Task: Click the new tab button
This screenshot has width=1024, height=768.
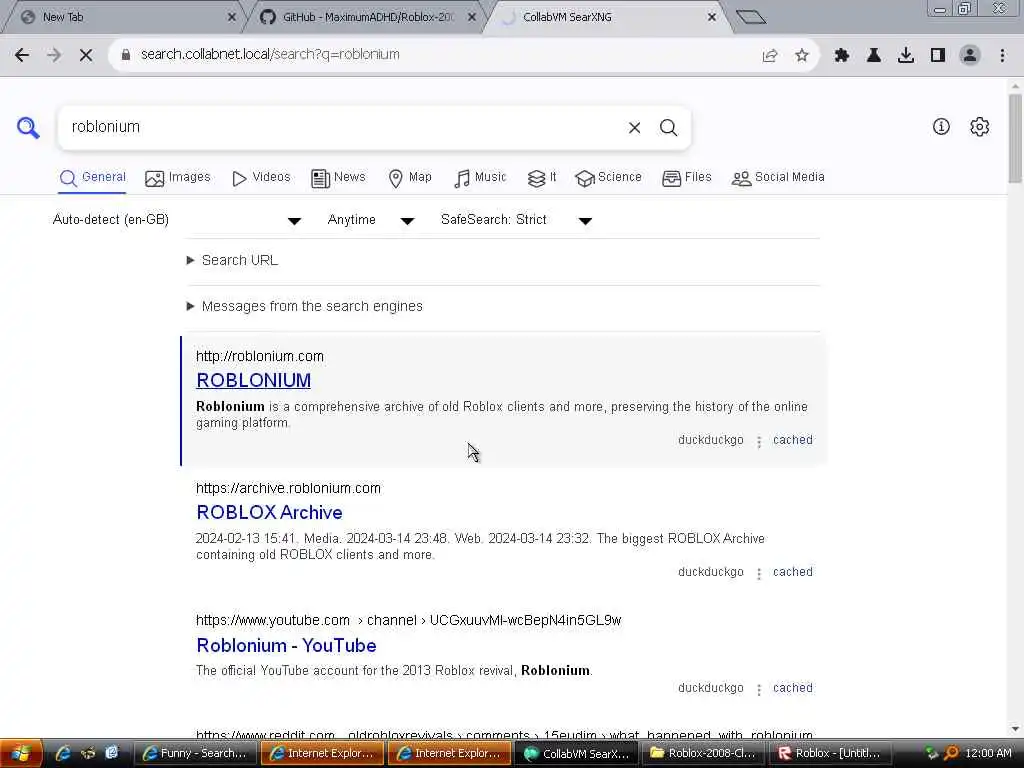Action: point(750,17)
